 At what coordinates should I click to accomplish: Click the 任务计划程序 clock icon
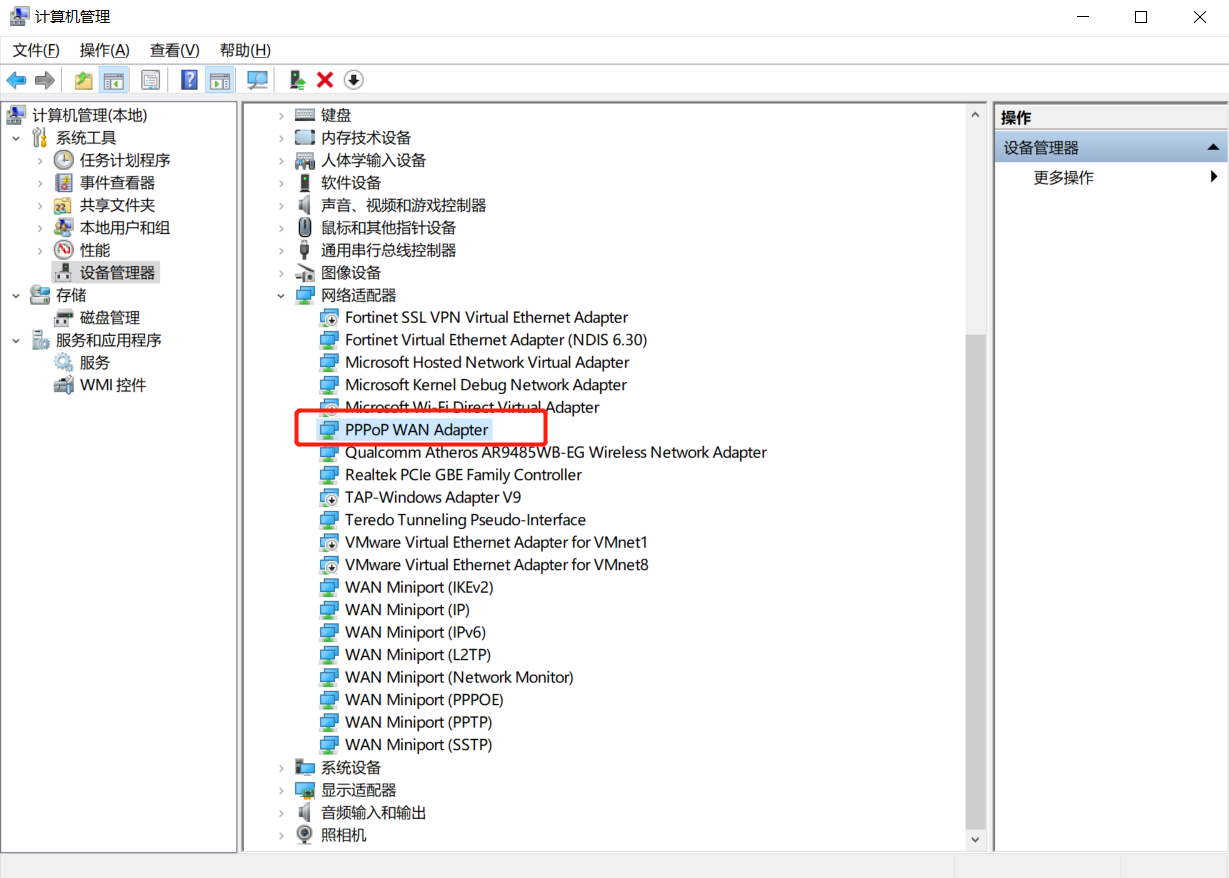64,160
